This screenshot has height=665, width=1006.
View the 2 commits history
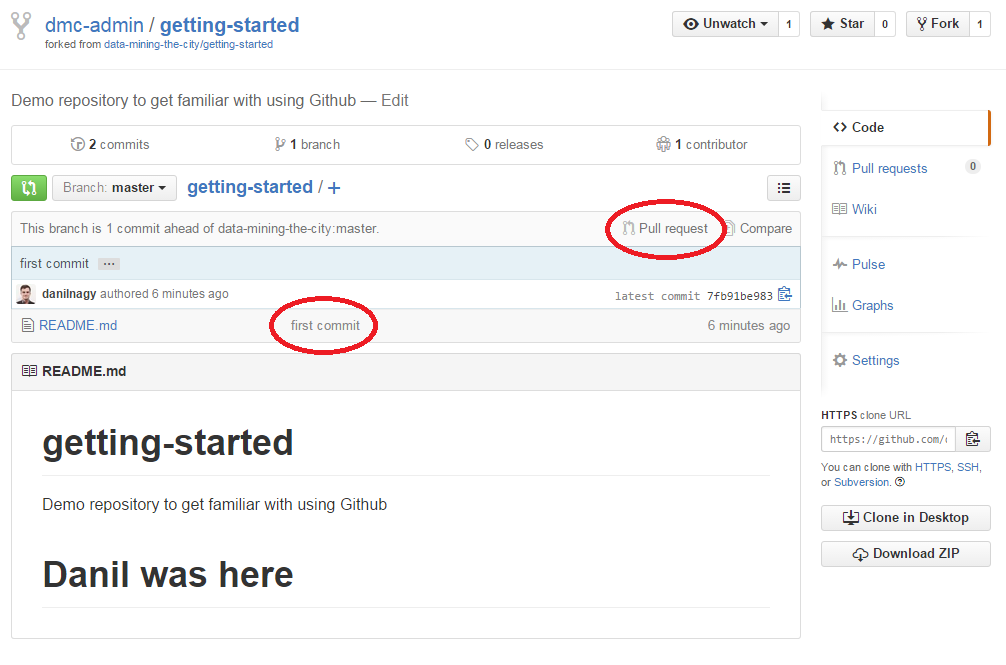tap(110, 144)
